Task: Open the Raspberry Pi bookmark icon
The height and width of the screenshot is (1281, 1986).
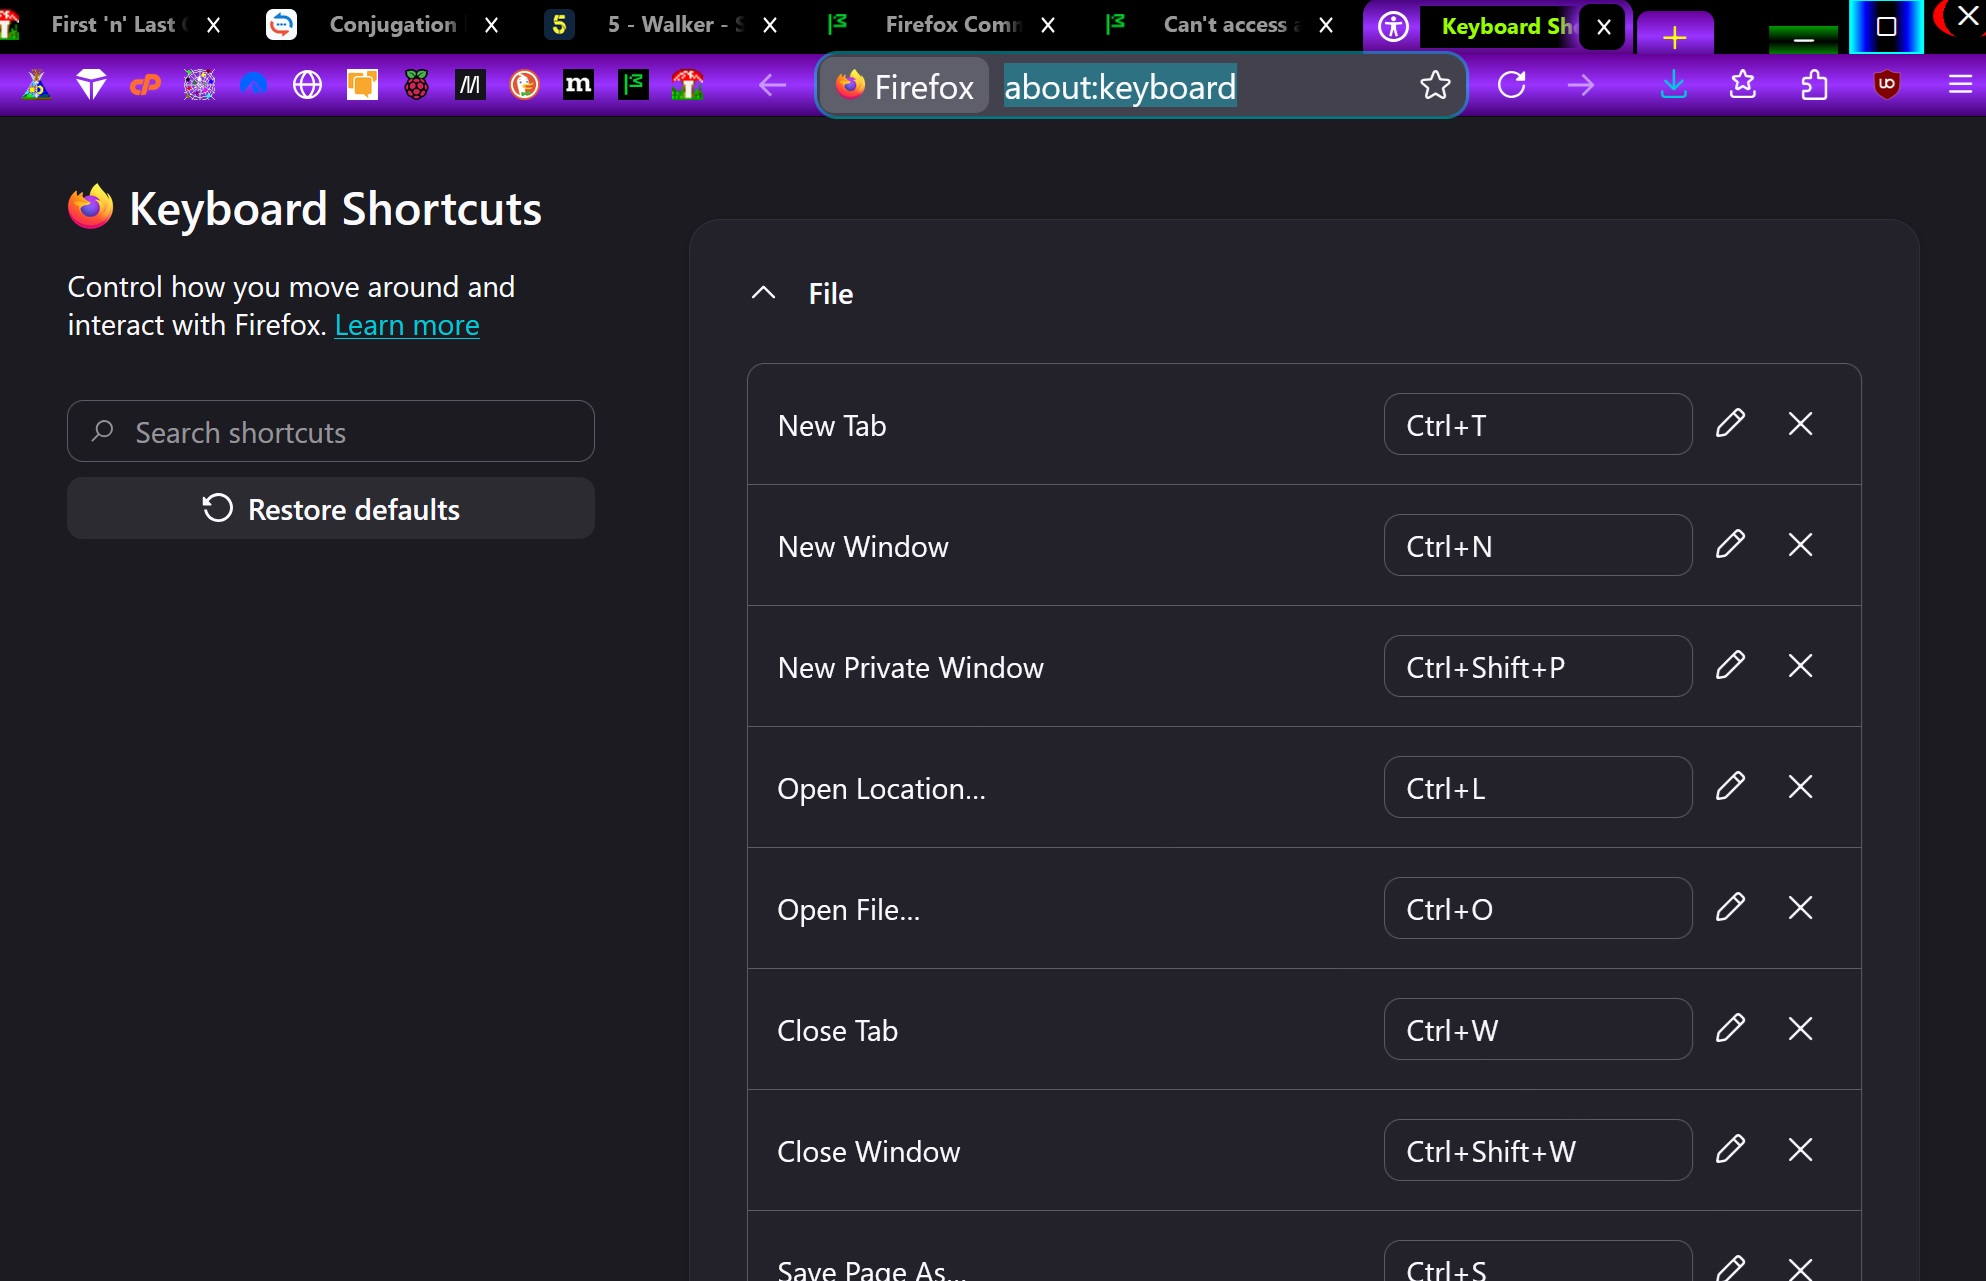Action: pos(416,85)
